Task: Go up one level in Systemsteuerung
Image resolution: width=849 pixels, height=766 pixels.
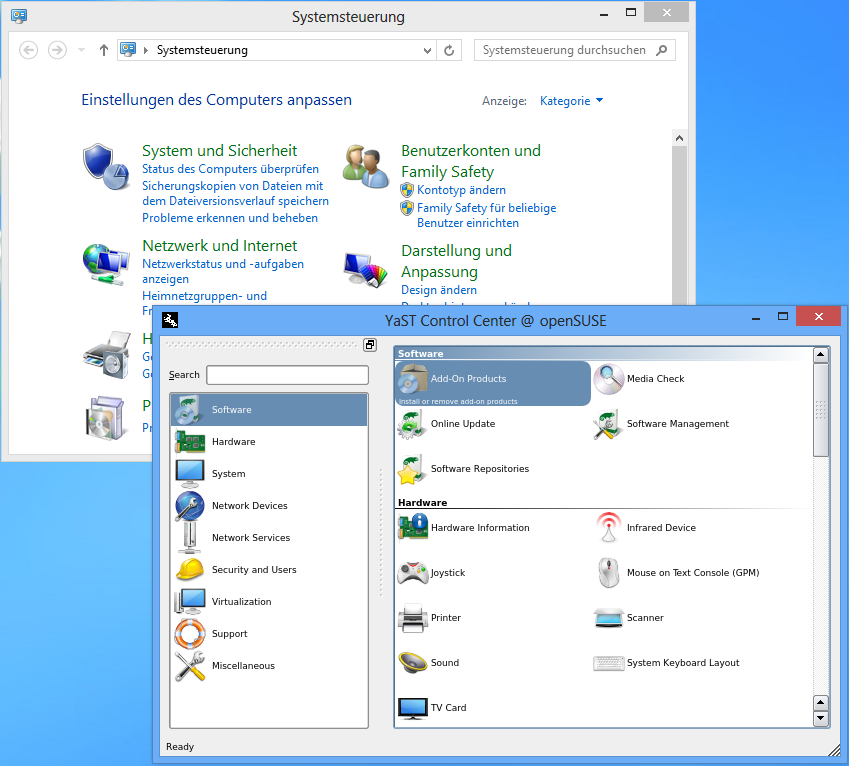Action: point(103,50)
